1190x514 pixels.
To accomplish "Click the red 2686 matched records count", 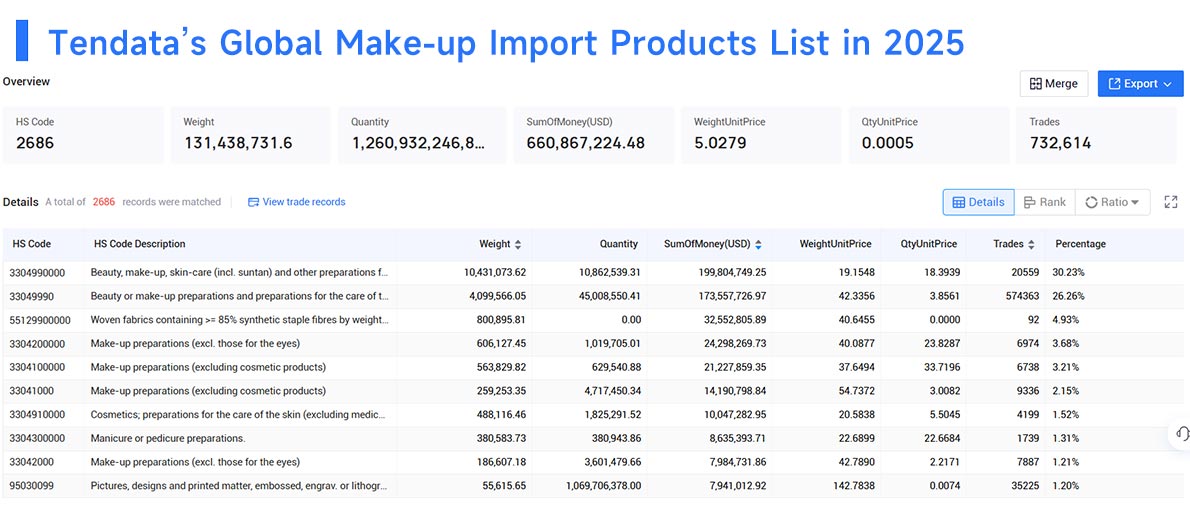I will coord(104,202).
